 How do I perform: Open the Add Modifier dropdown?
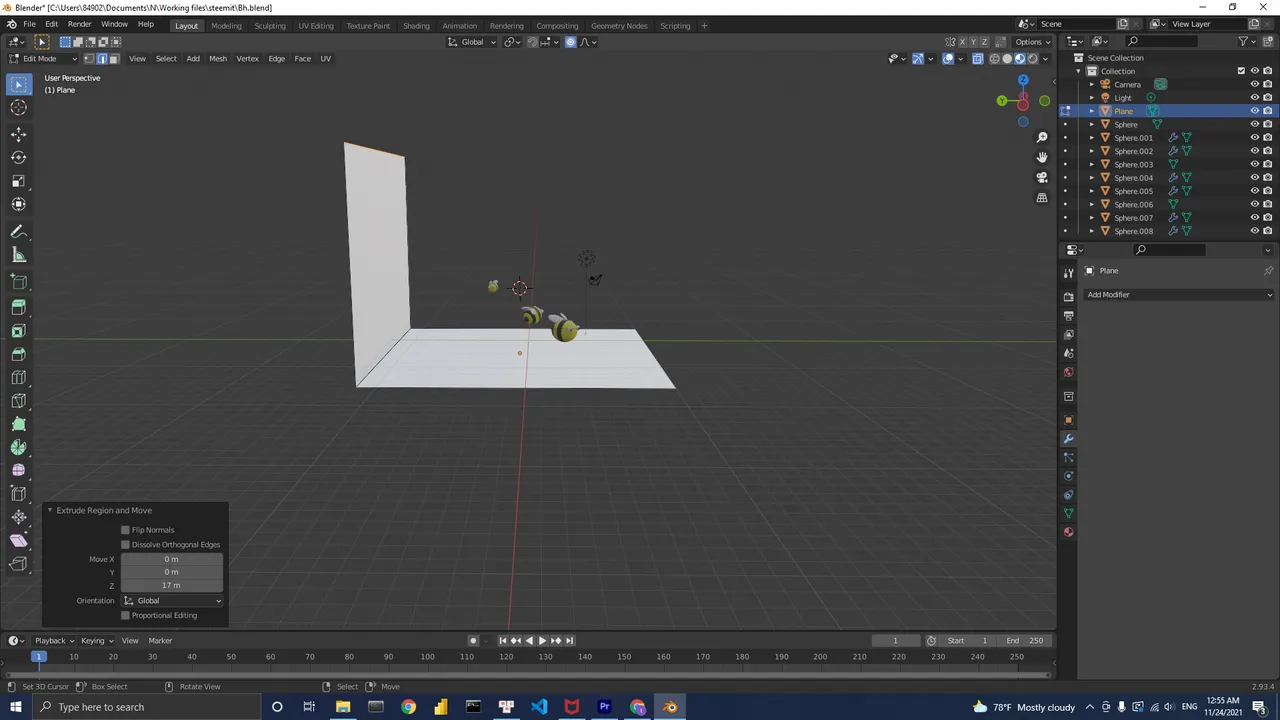point(1180,295)
